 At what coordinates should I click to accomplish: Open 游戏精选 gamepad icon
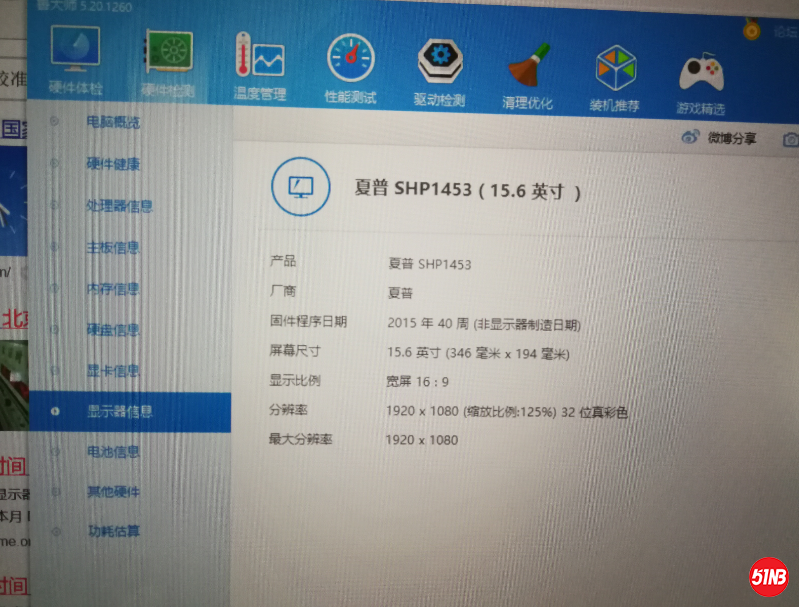click(x=700, y=76)
